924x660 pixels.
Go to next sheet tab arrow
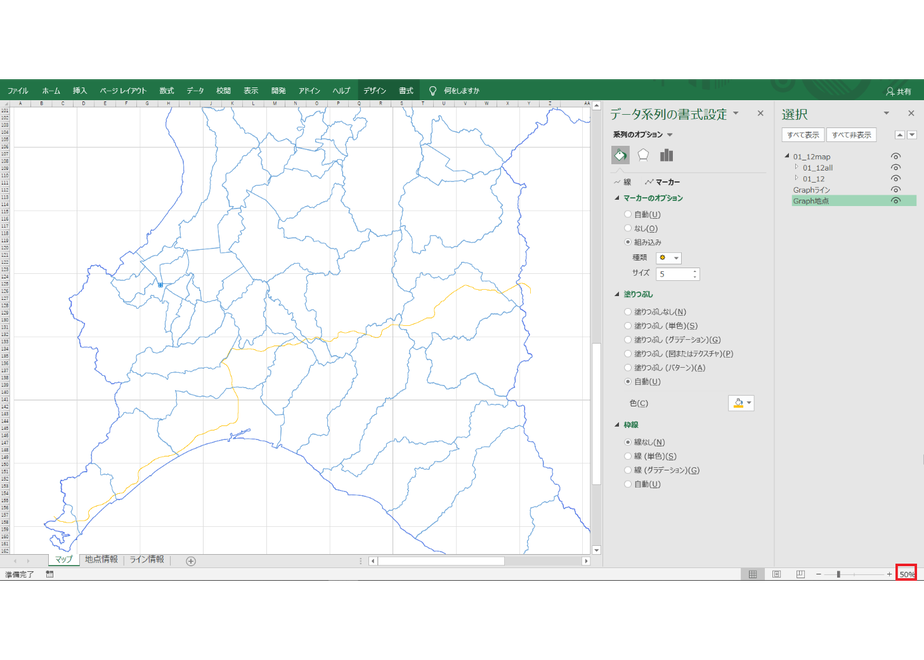(28, 561)
